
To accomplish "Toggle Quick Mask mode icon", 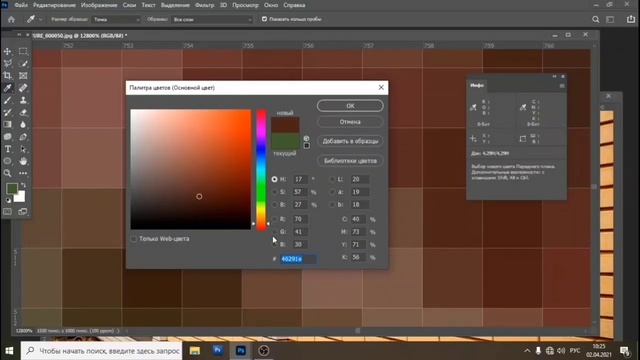I will (7, 212).
